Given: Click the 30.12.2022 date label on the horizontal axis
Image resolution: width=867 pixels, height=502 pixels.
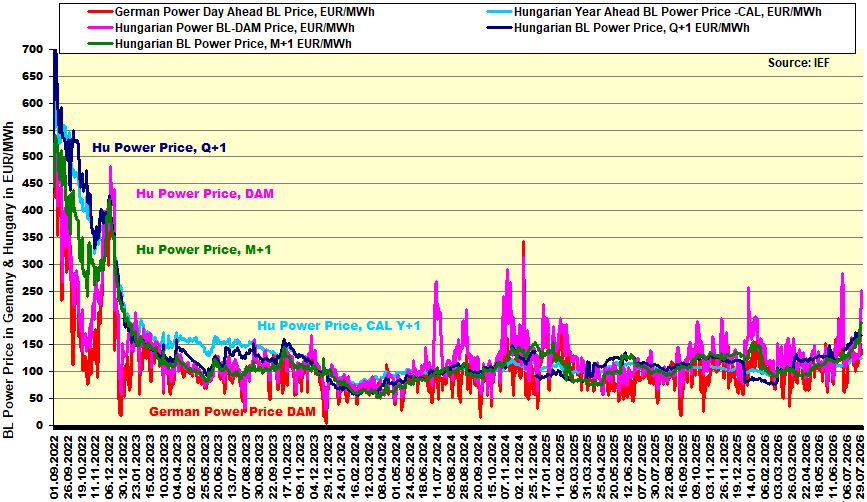Looking at the screenshot, I should tap(123, 467).
